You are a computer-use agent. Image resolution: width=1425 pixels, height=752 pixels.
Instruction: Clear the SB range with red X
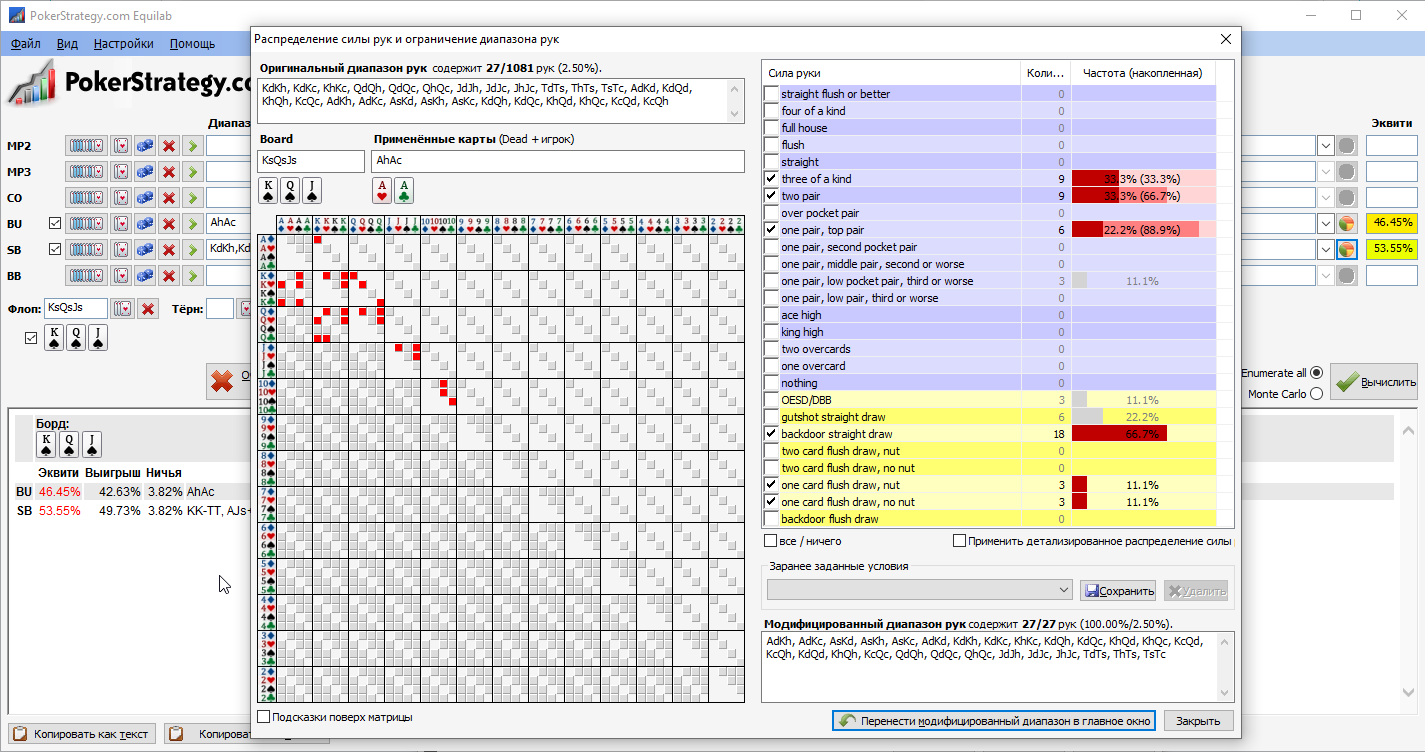[169, 249]
